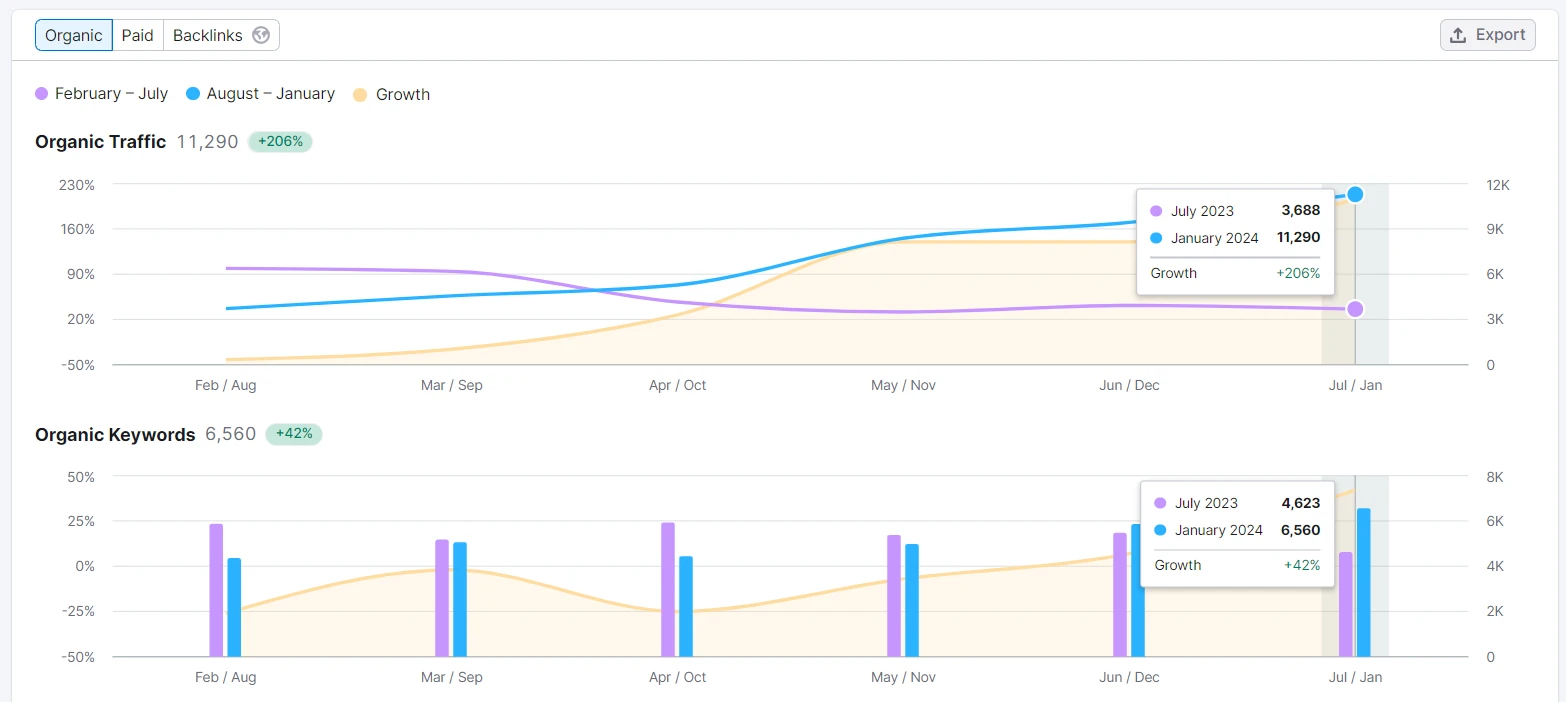Click the blue Feb / Aug keyword bar
The height and width of the screenshot is (702, 1566).
(x=234, y=607)
